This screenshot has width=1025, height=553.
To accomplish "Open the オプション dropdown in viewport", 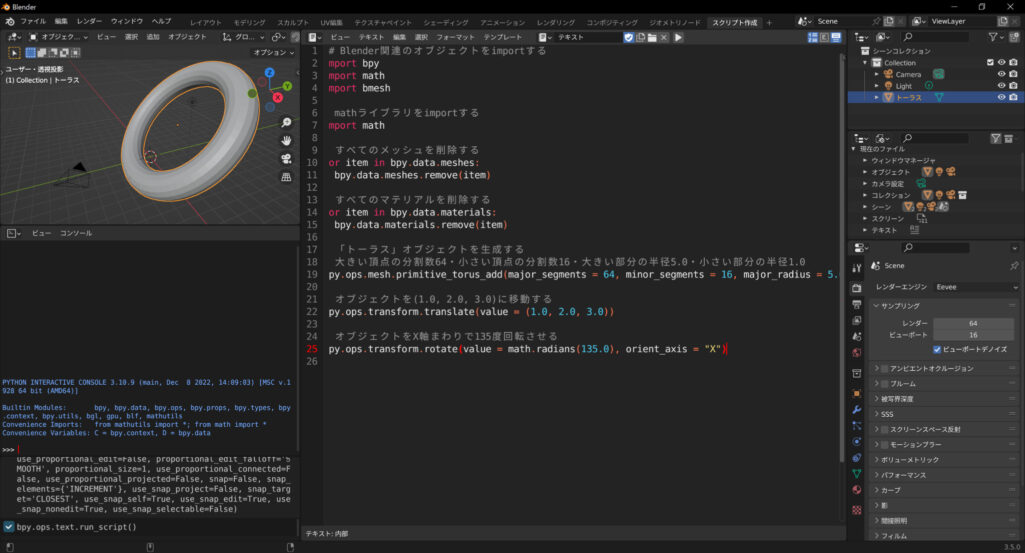I will point(274,52).
